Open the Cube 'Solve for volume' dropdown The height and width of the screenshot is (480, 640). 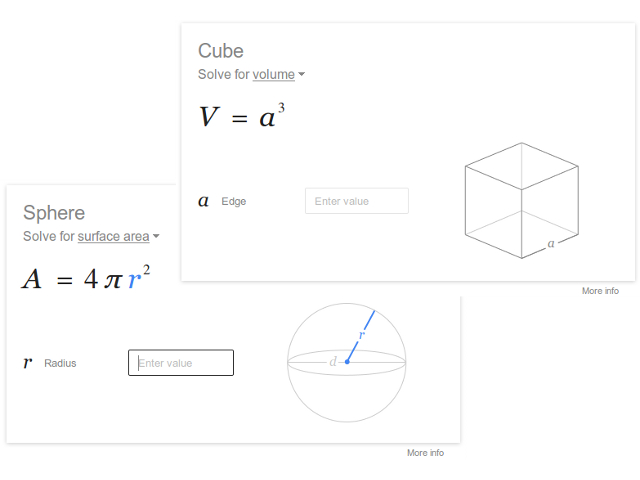click(x=273, y=75)
